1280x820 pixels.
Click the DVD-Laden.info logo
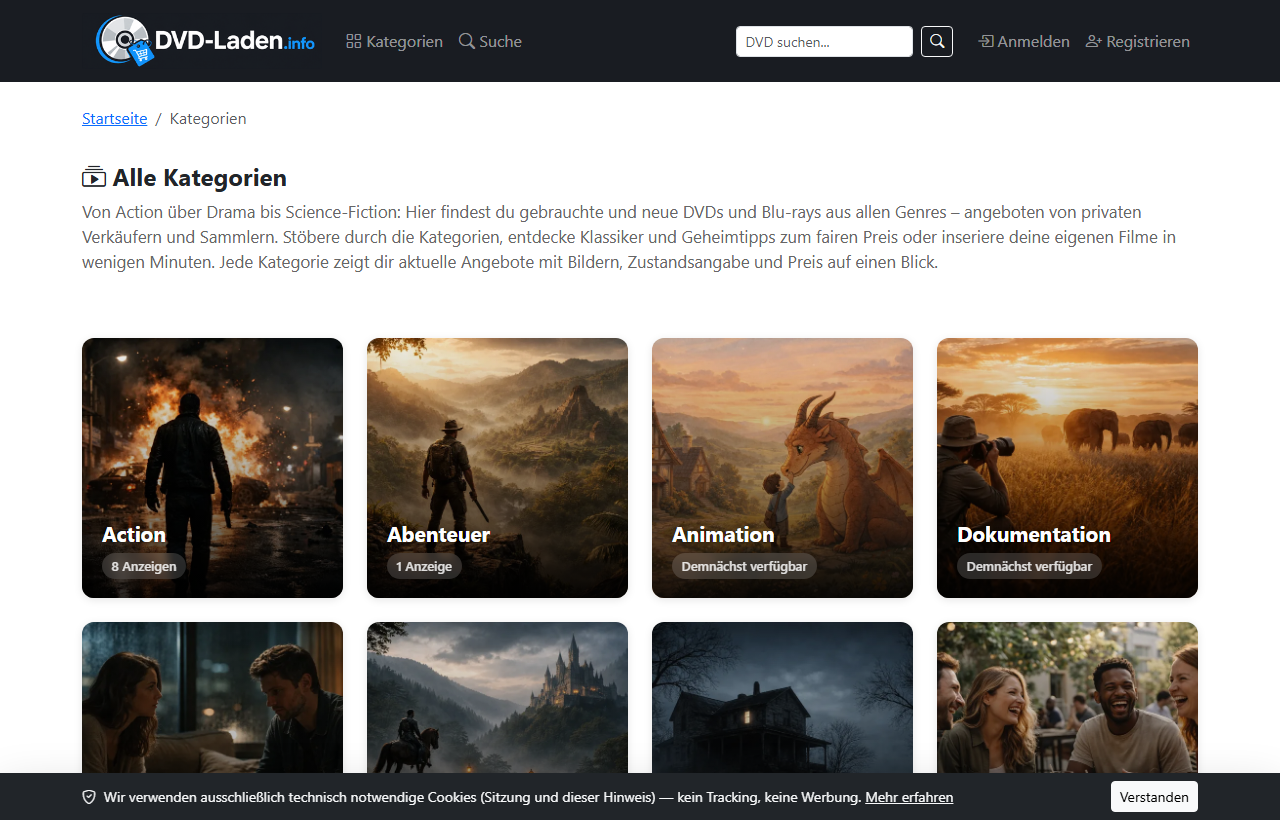(206, 41)
